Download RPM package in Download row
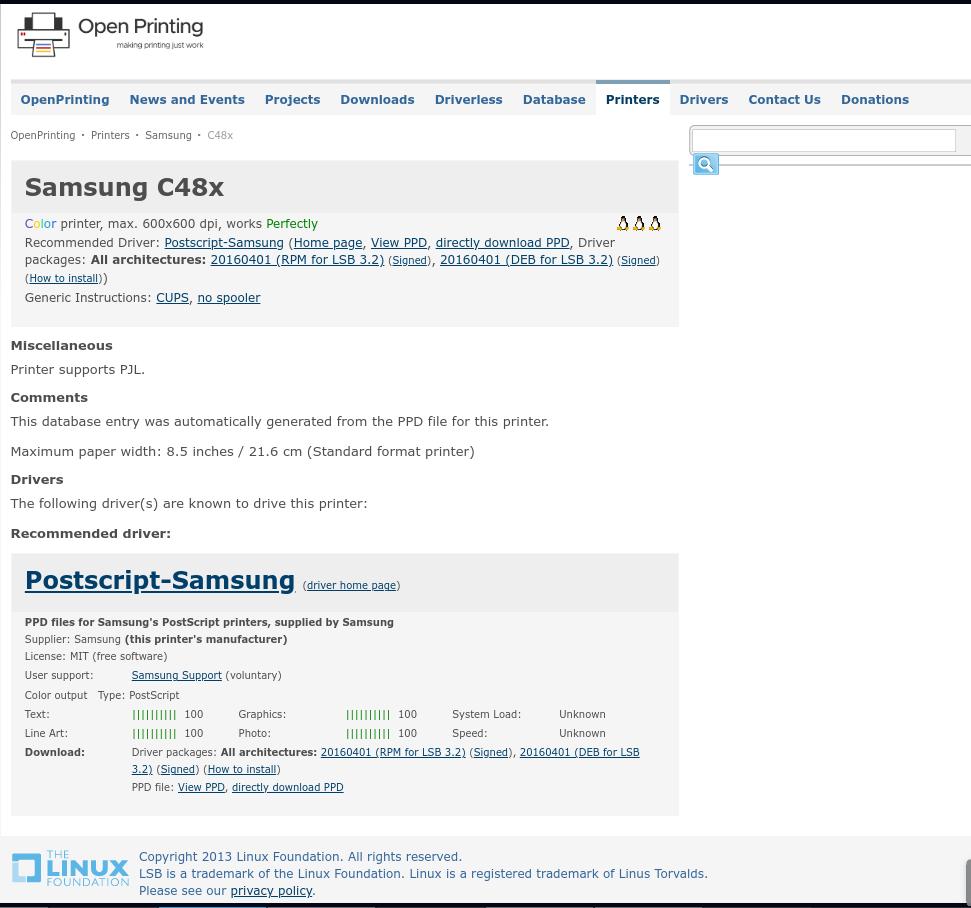The height and width of the screenshot is (908, 971). (393, 753)
